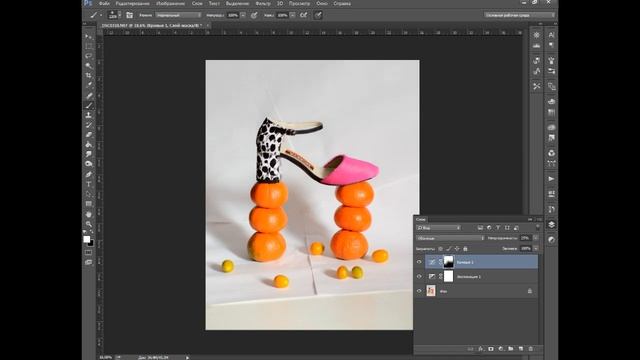
Task: Open the workspace switcher dropdown
Action: pyautogui.click(x=520, y=15)
